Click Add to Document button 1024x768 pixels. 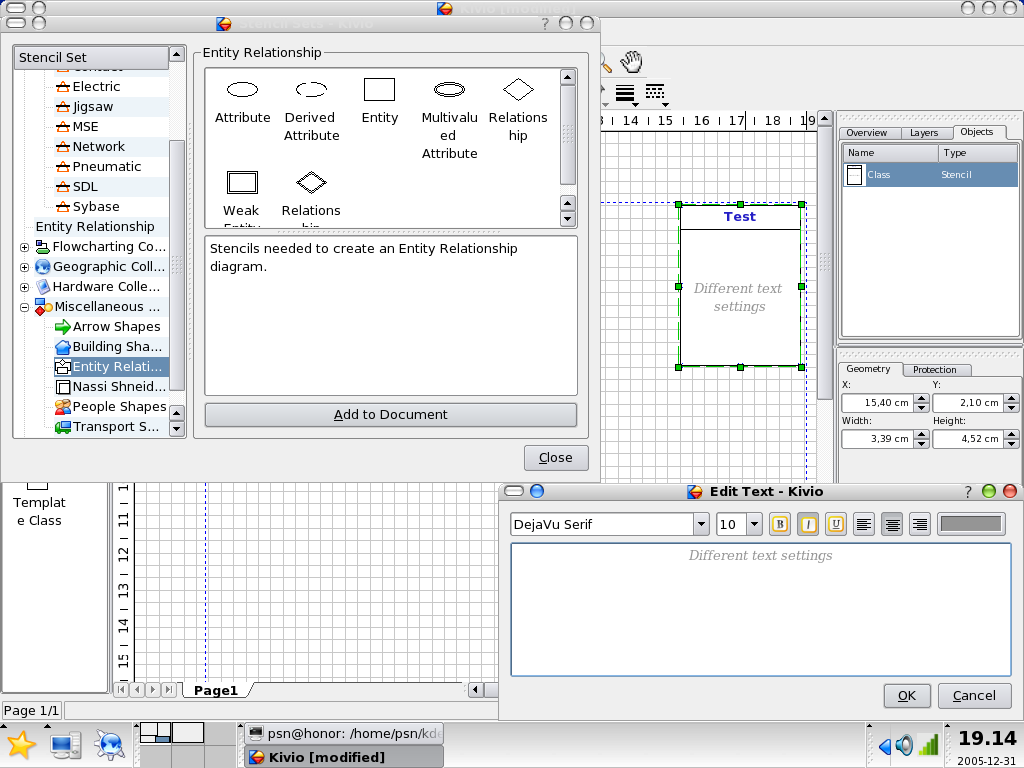(x=391, y=415)
